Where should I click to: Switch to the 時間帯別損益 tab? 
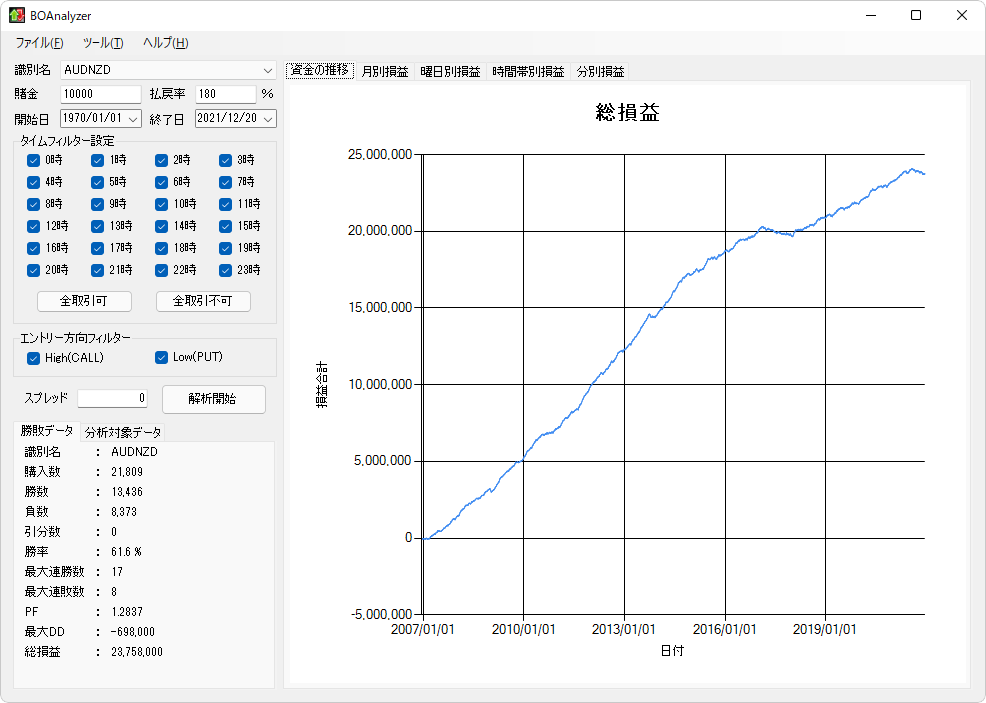pos(528,72)
